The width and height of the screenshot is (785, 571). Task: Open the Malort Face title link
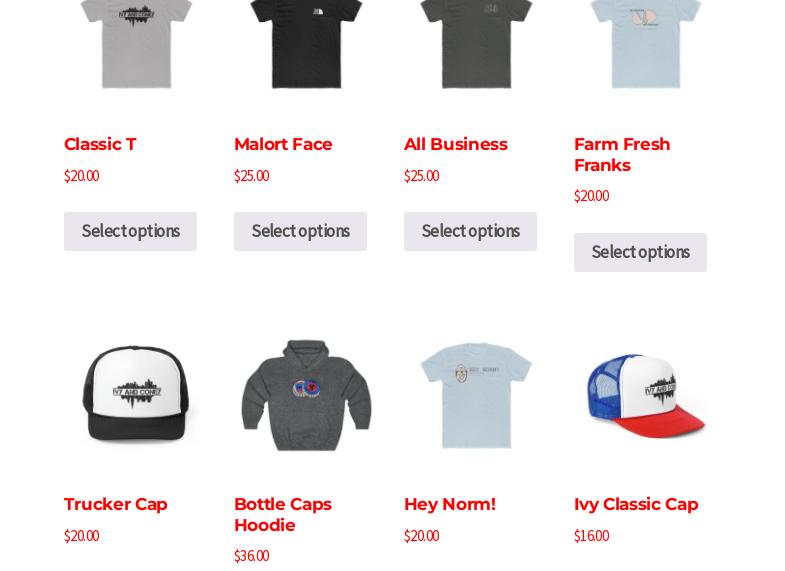[x=283, y=145]
